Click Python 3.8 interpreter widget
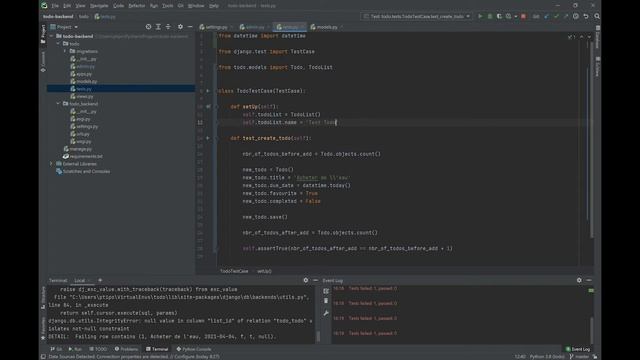Screen dimensions: 640x360 click(x=547, y=357)
